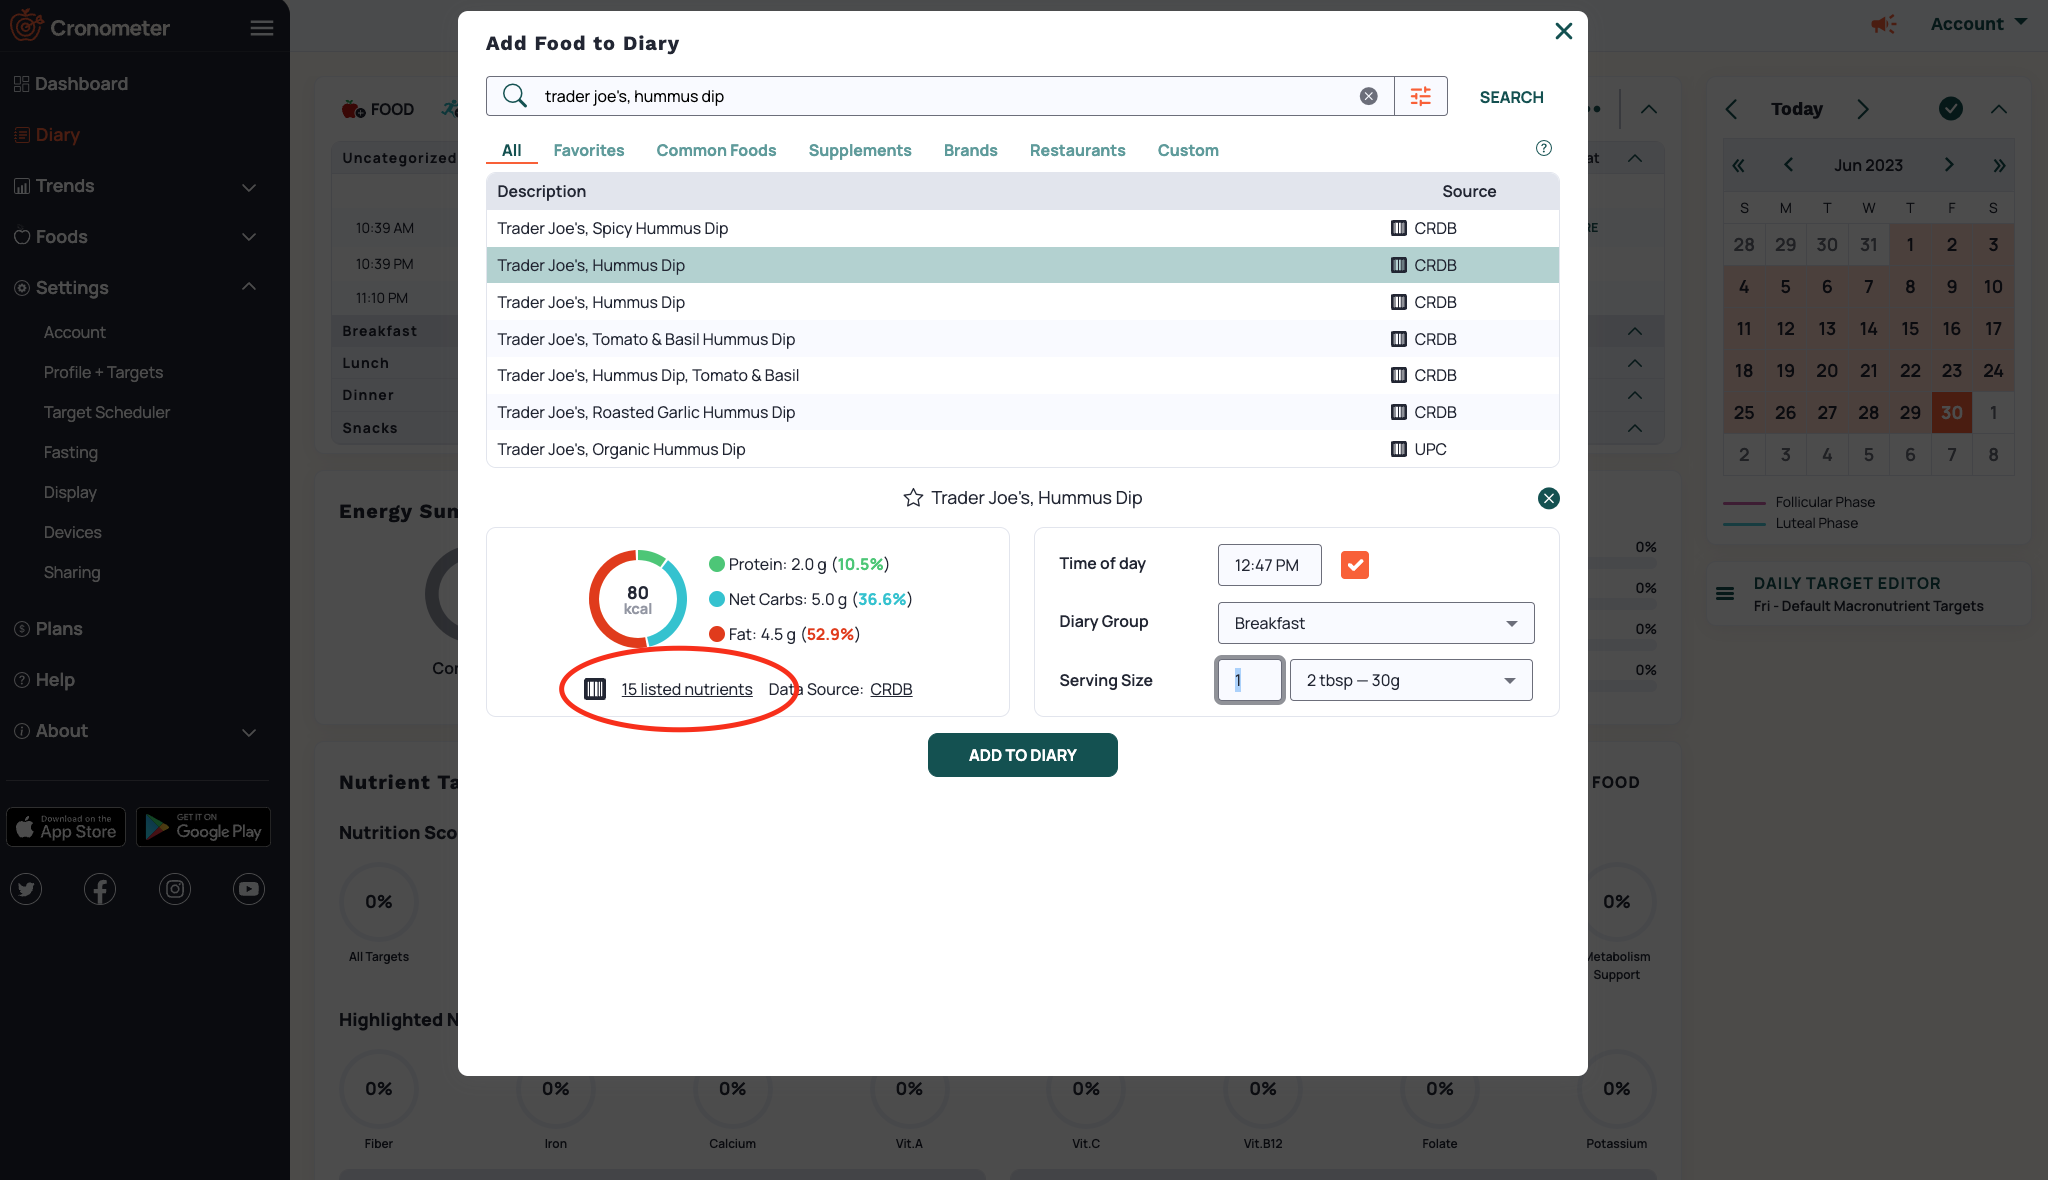Image resolution: width=2048 pixels, height=1180 pixels.
Task: Go to previous day arrow beside Today
Action: pyautogui.click(x=1732, y=109)
